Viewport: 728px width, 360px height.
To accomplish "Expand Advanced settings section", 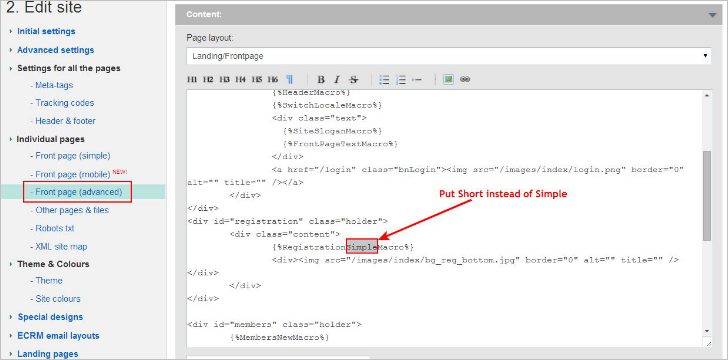I will (x=11, y=50).
